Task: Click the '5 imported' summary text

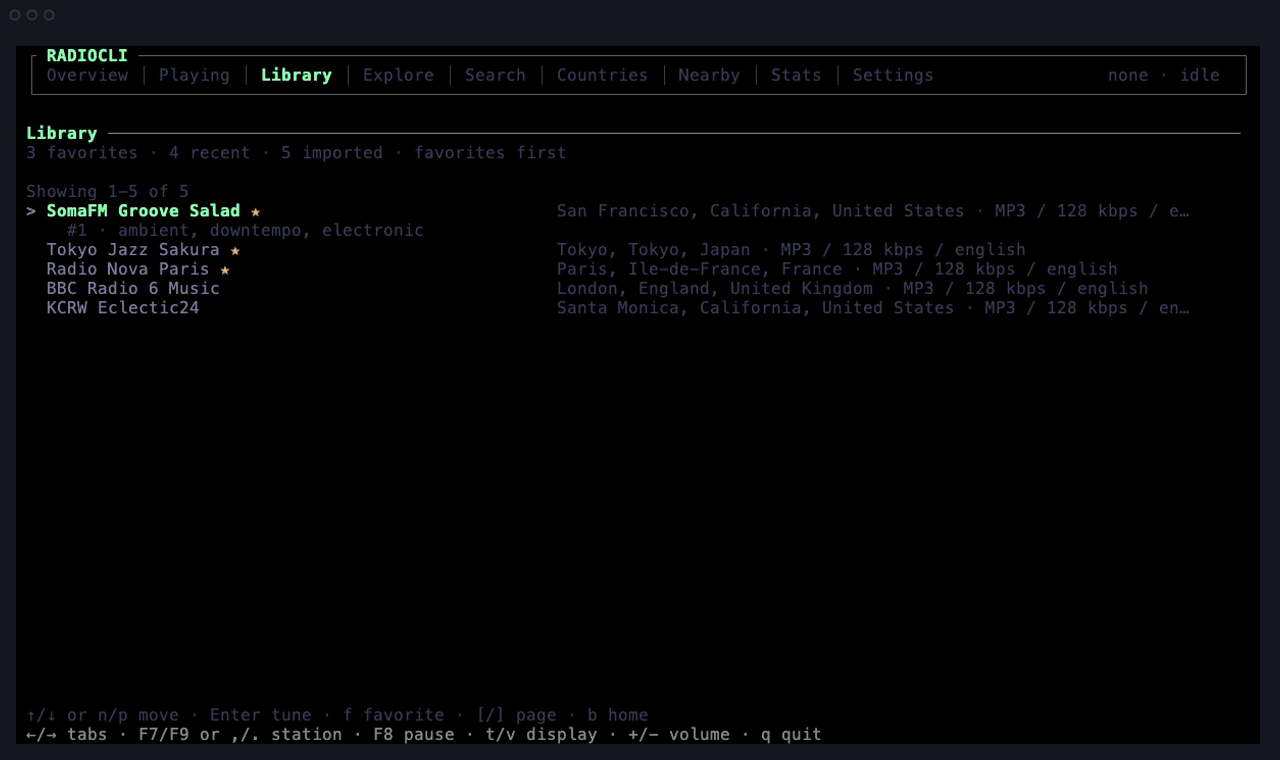Action: pos(332,153)
